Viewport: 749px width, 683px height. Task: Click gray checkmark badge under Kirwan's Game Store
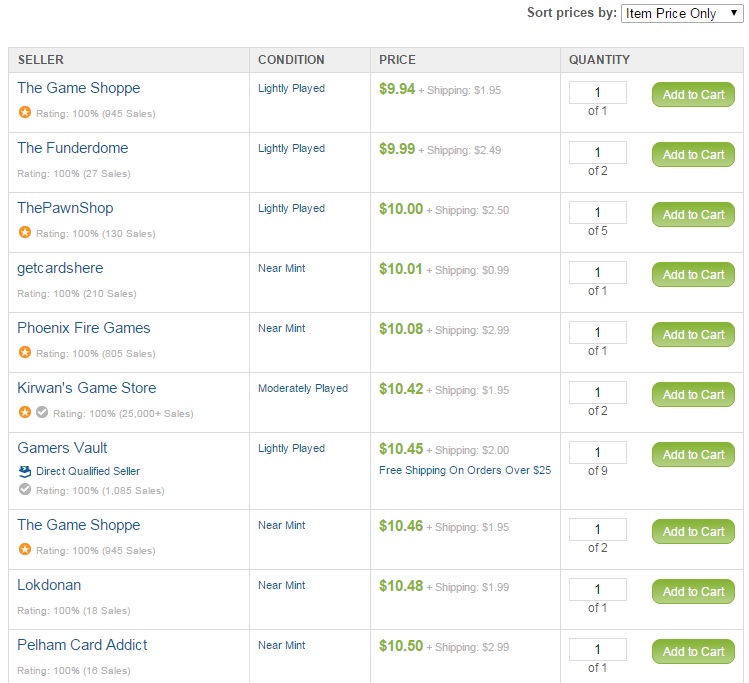(x=41, y=412)
